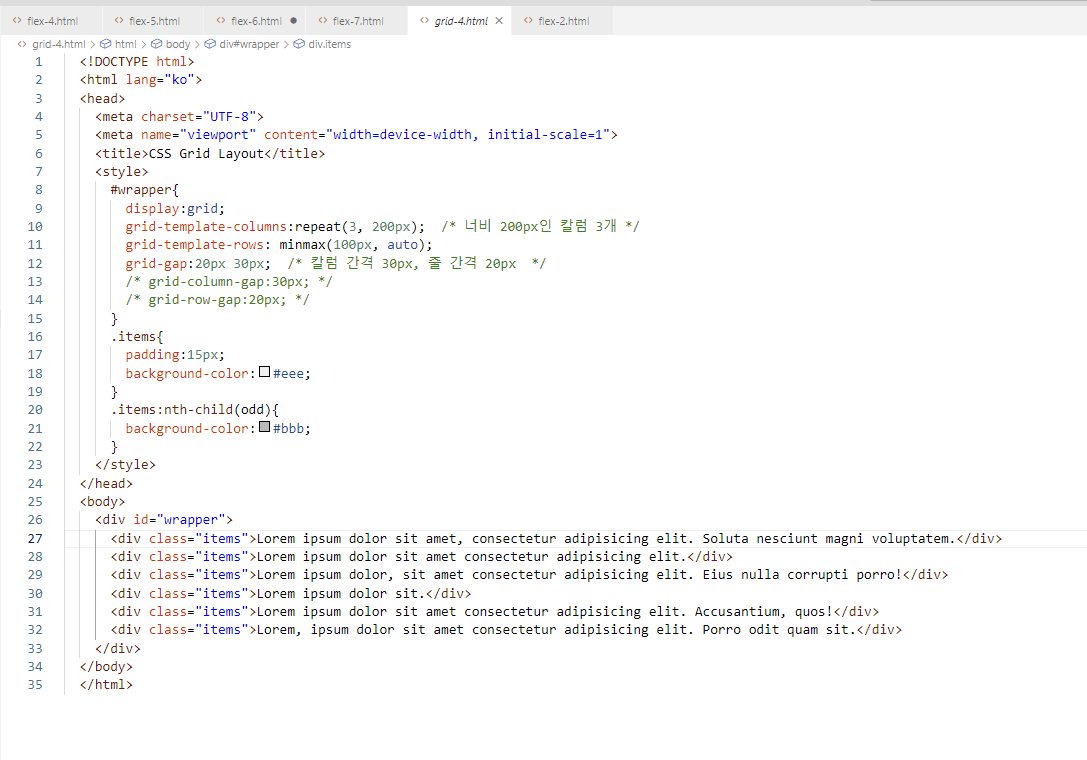Click the unsaved dot on flex-6.html tab
The image size is (1087, 760).
[x=293, y=21]
